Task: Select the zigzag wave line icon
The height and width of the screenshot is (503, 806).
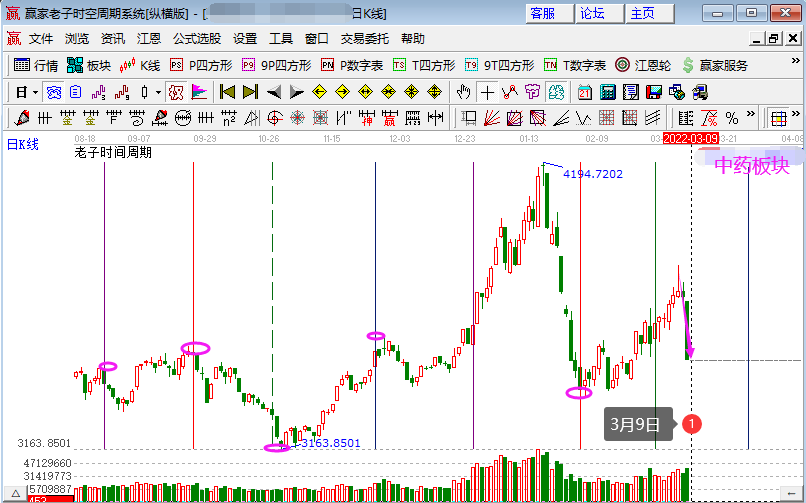Action: [x=584, y=118]
